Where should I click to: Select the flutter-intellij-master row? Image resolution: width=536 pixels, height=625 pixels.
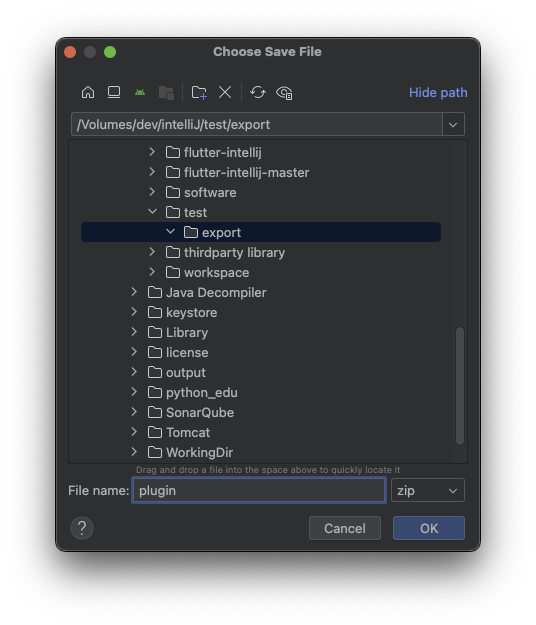click(x=261, y=172)
